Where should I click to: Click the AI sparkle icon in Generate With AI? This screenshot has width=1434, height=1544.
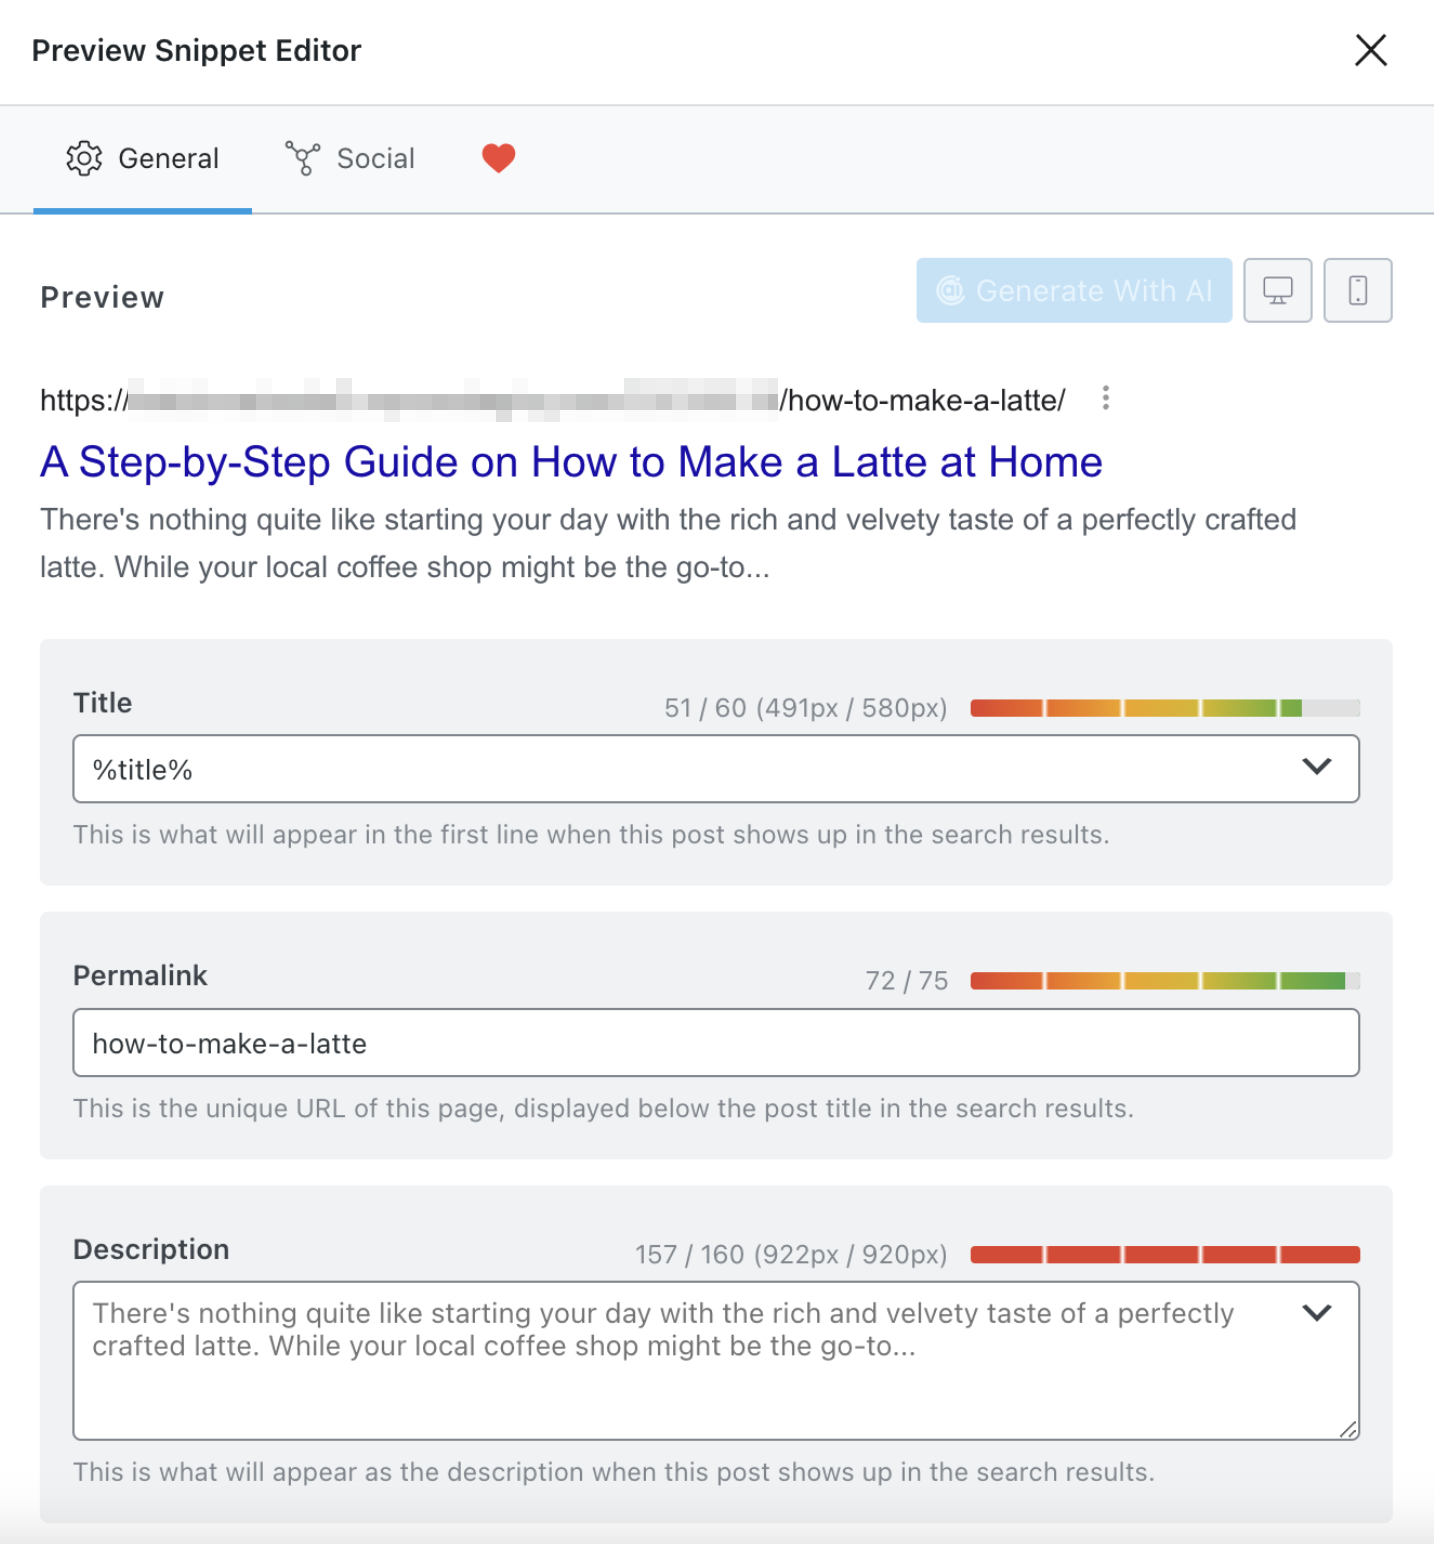(x=951, y=291)
